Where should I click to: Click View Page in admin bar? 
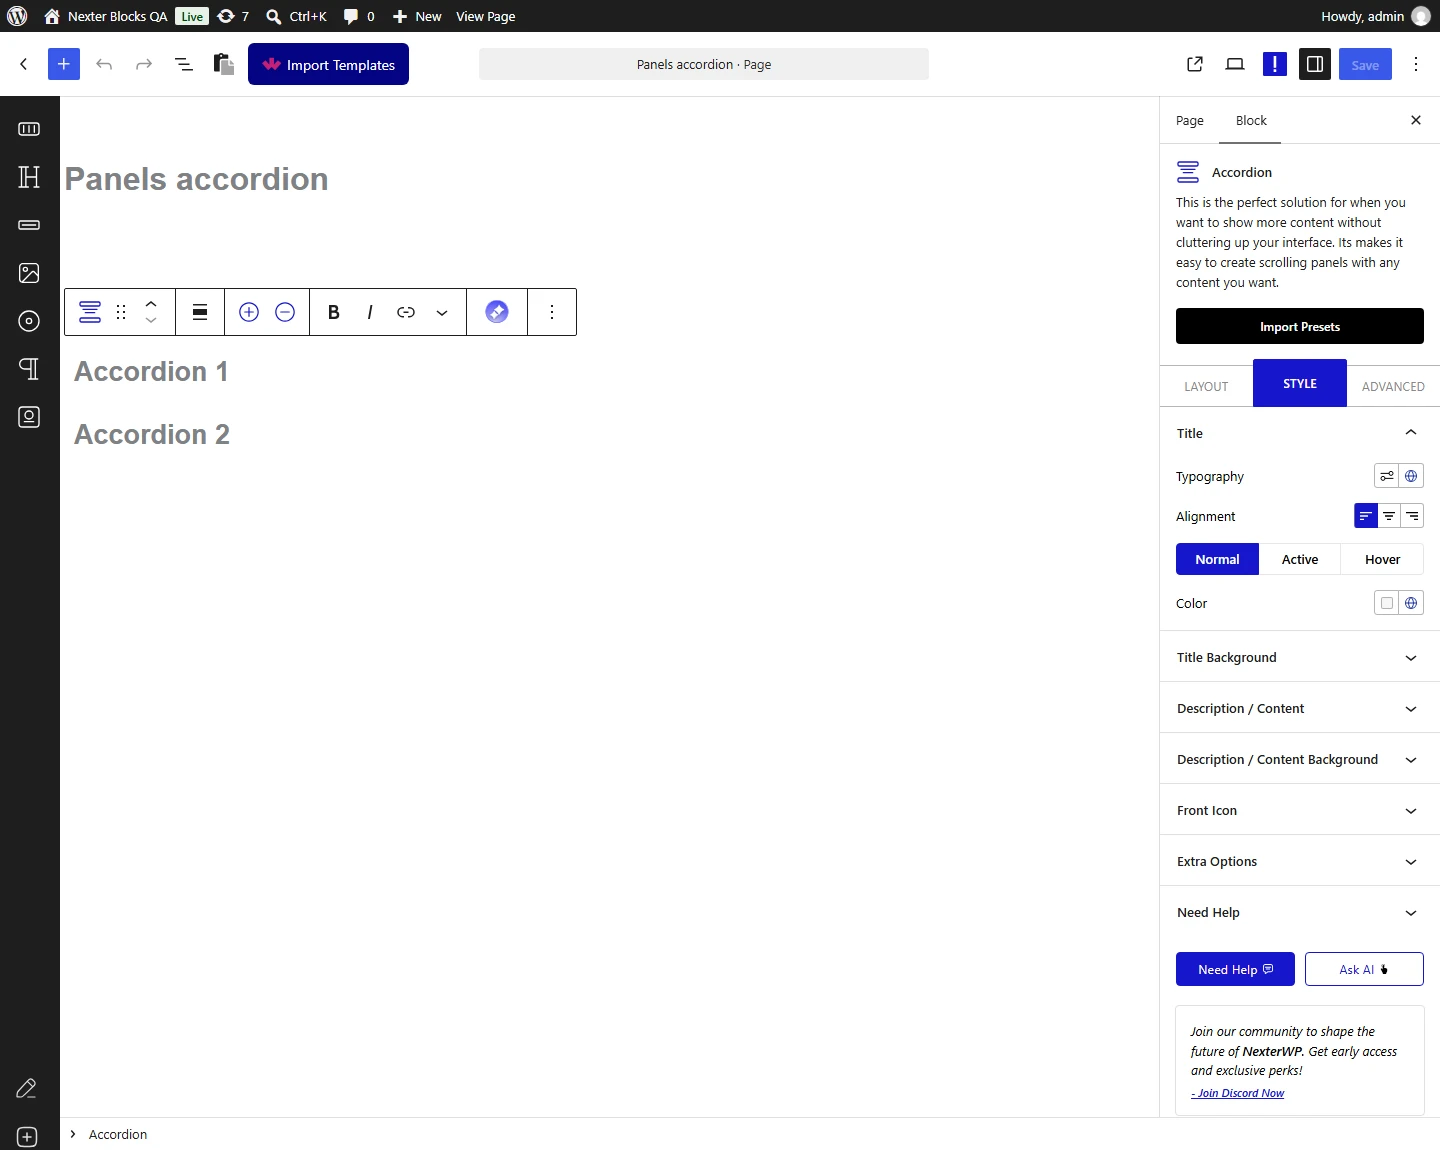click(x=486, y=16)
